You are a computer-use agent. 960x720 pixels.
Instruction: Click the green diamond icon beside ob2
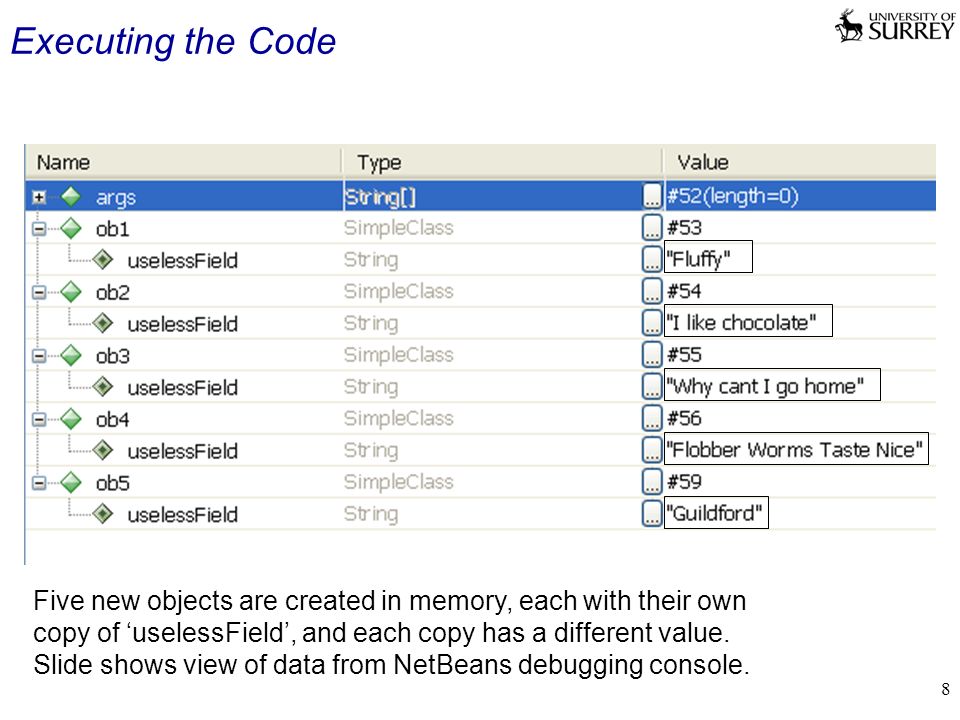coord(72,292)
